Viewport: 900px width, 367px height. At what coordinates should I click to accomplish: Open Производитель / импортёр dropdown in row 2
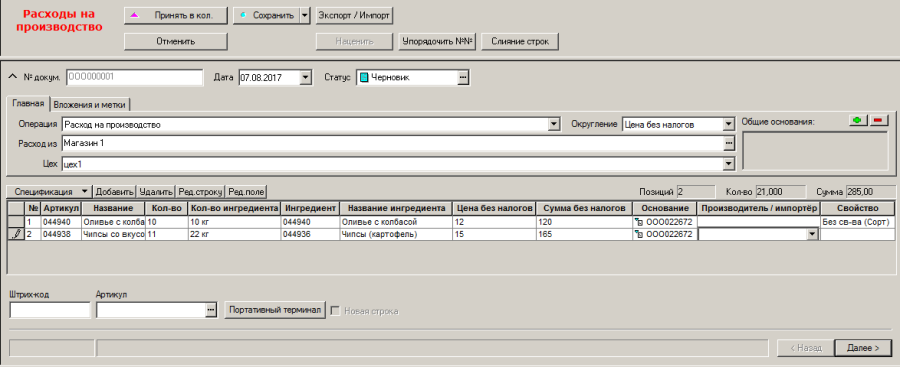(812, 234)
